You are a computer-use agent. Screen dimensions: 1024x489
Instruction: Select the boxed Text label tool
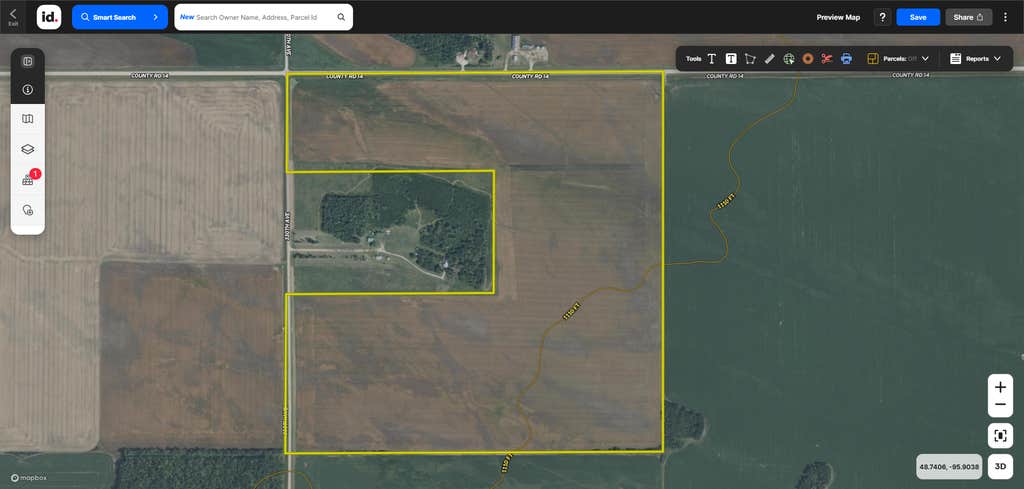point(731,59)
